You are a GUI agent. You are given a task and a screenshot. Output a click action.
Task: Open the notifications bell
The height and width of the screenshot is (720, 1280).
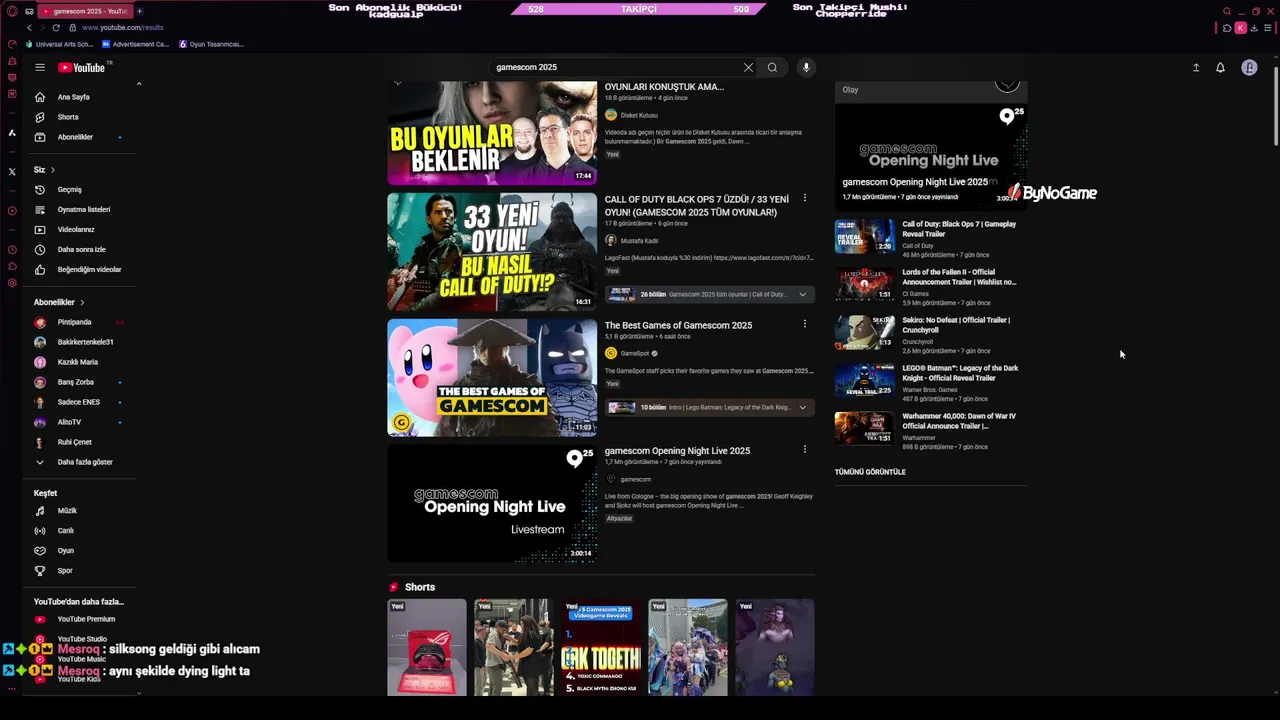point(1220,67)
